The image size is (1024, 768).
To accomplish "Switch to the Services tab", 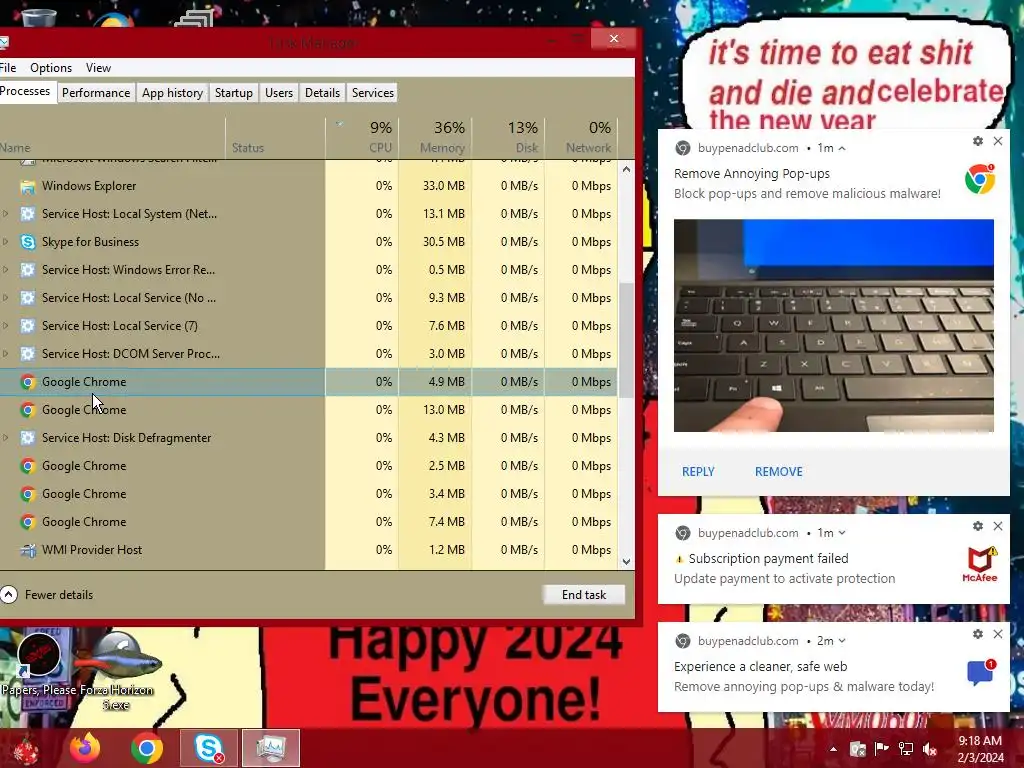I will coord(373,93).
